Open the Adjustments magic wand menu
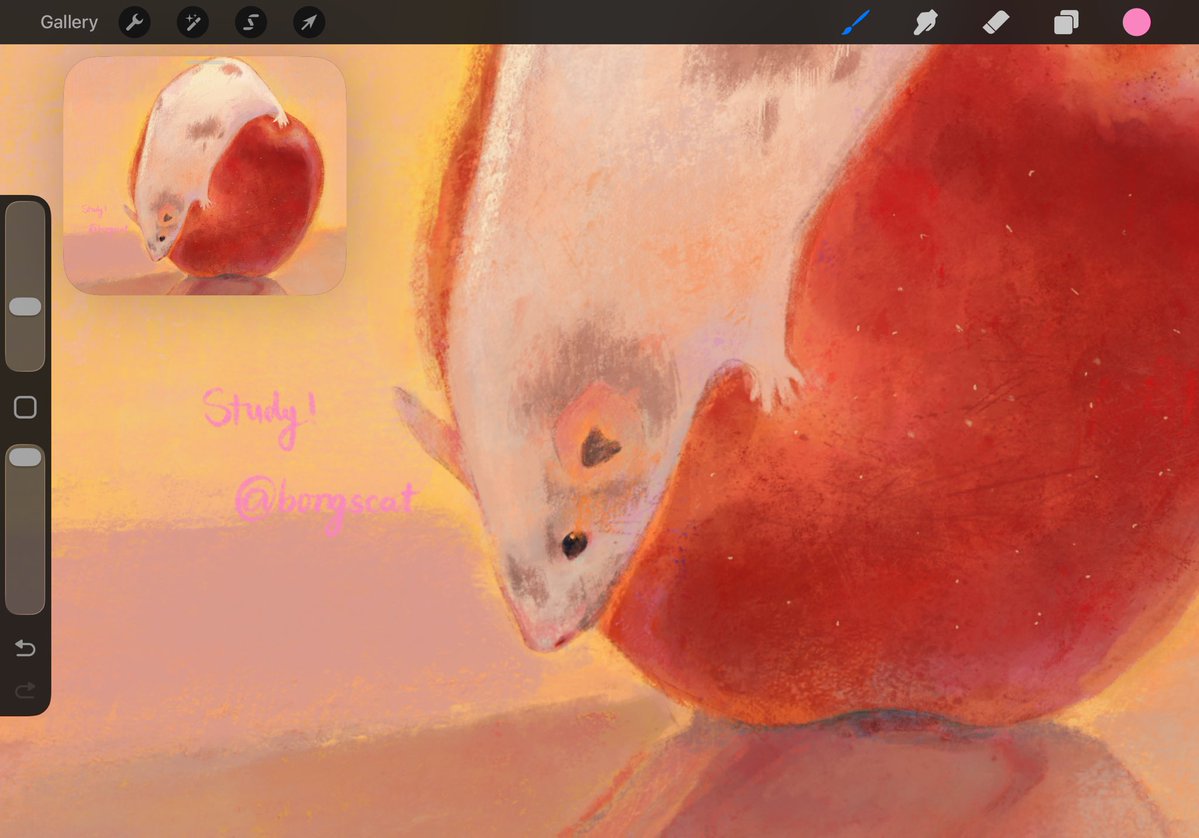The width and height of the screenshot is (1199, 838). (193, 22)
